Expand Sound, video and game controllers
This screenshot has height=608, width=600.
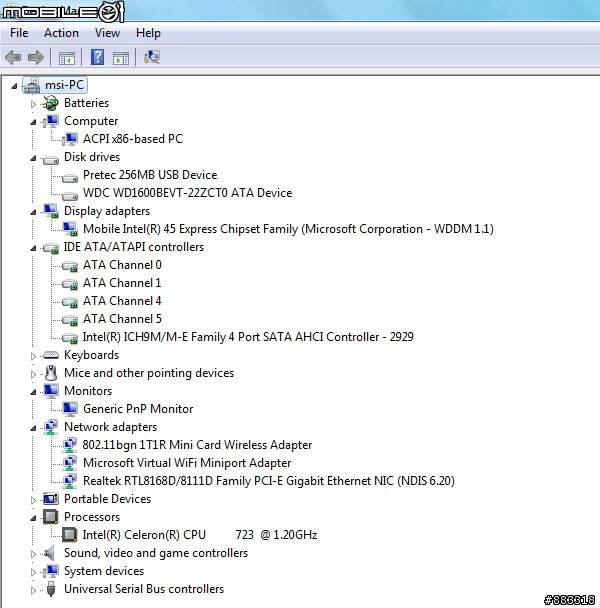tap(33, 554)
